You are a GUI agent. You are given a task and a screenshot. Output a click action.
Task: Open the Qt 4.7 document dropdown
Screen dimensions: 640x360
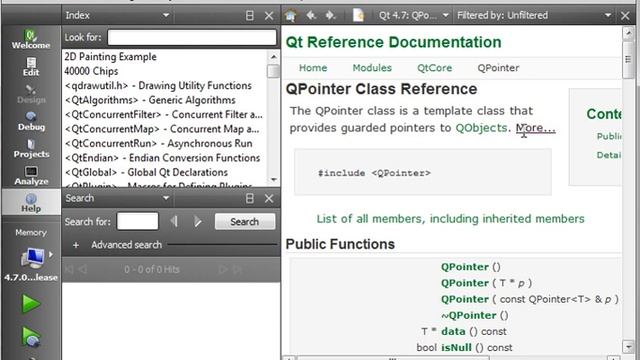pyautogui.click(x=413, y=16)
